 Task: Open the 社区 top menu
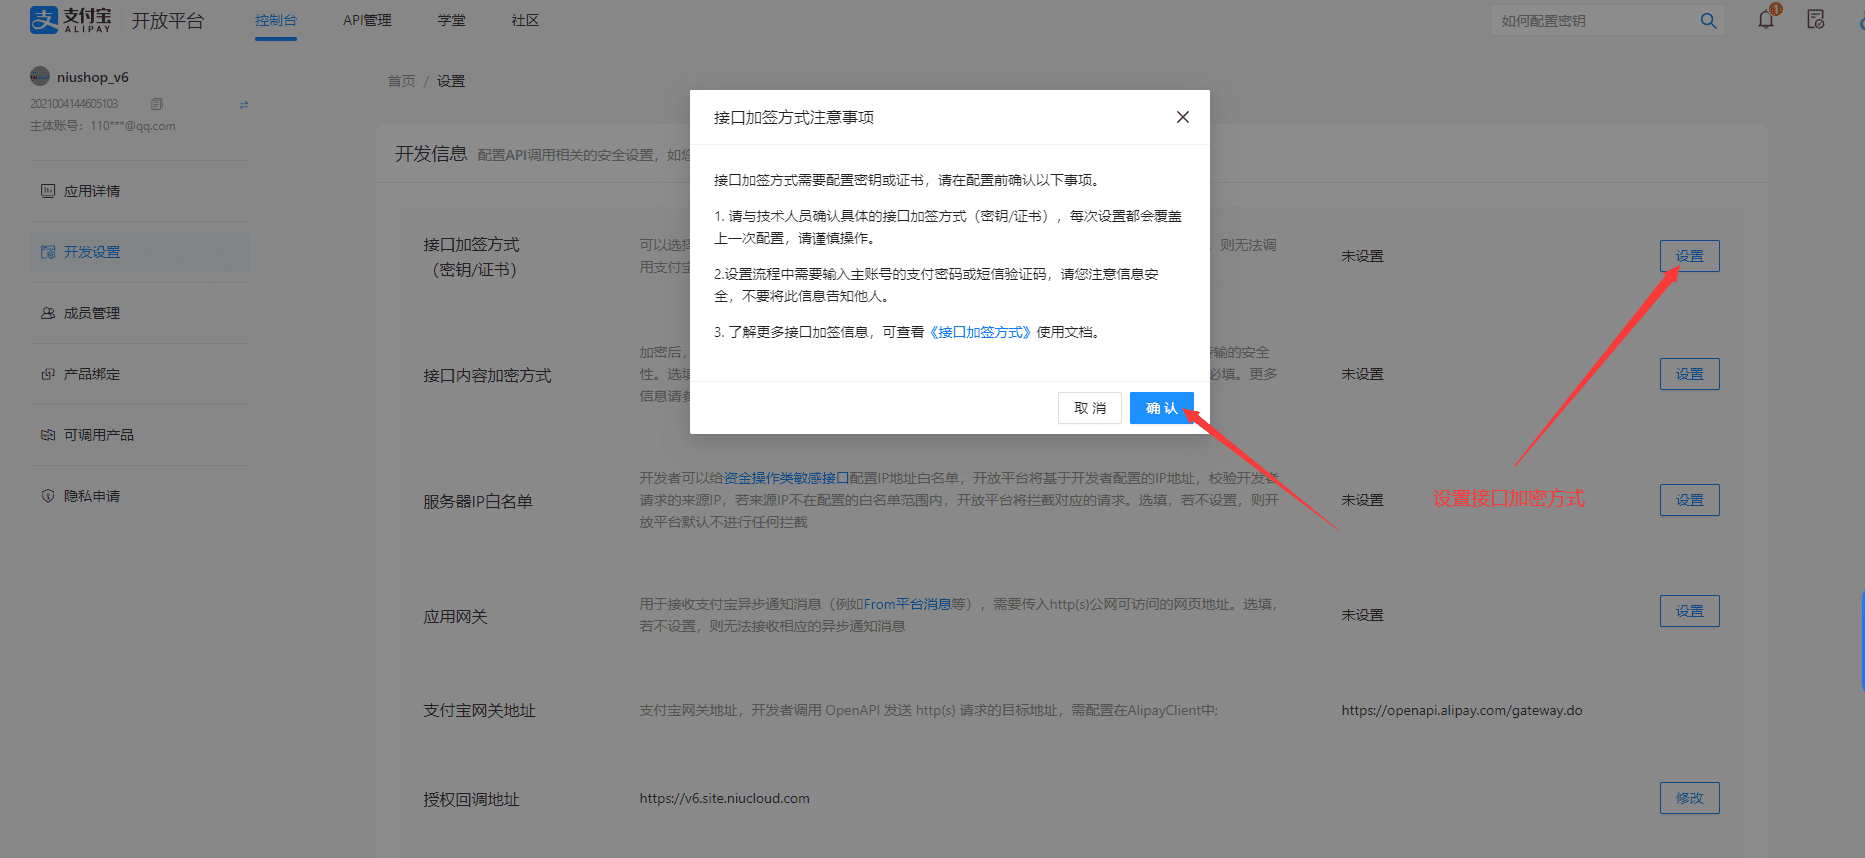[525, 20]
